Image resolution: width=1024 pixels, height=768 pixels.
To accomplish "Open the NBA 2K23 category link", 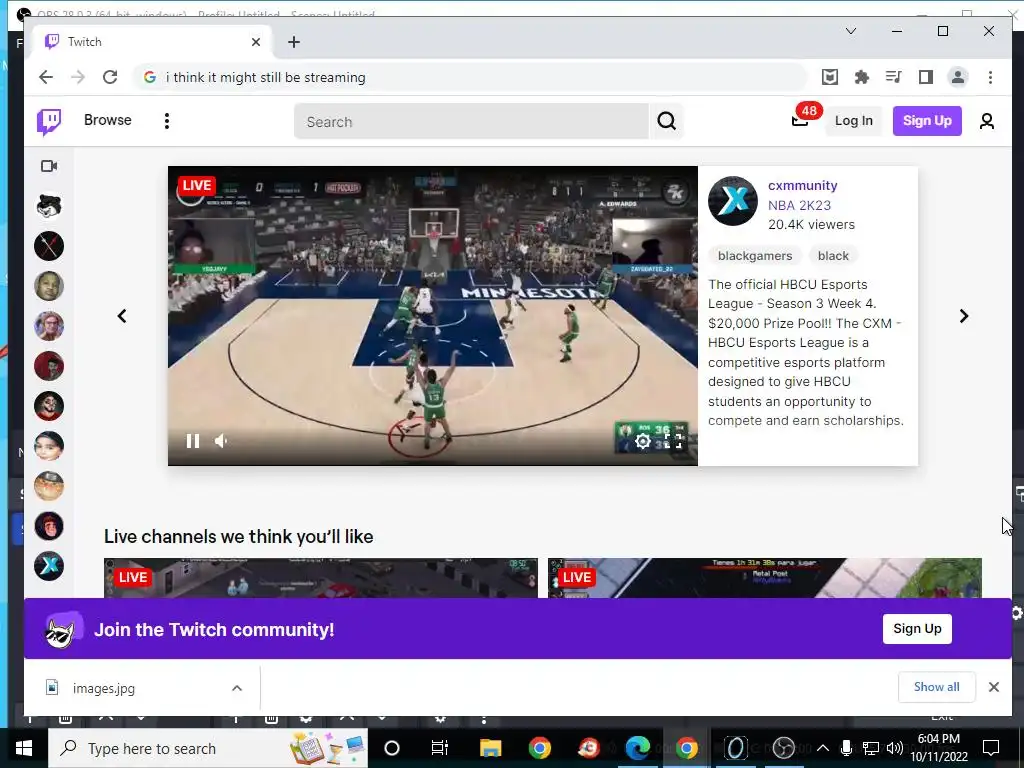I will [x=799, y=205].
